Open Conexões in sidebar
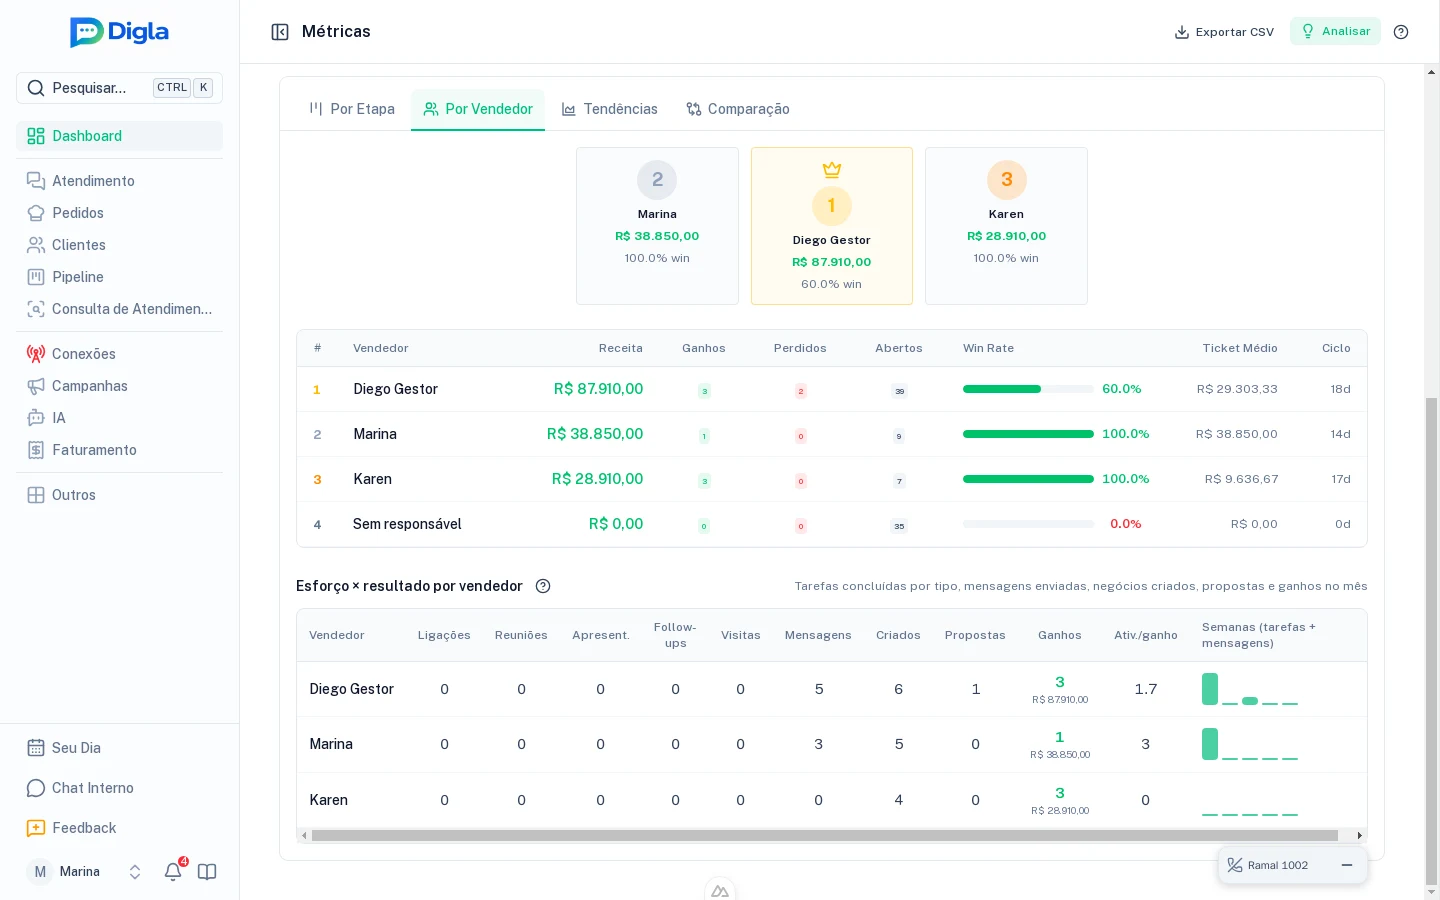Viewport: 1440px width, 900px height. [119, 354]
